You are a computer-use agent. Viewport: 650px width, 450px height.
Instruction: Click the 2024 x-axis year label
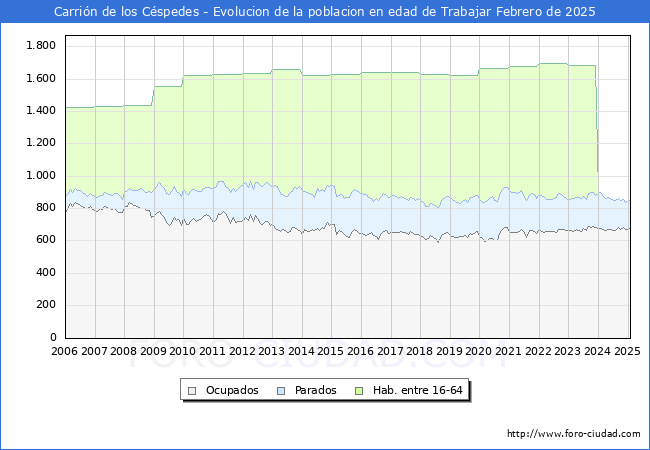pyautogui.click(x=597, y=351)
